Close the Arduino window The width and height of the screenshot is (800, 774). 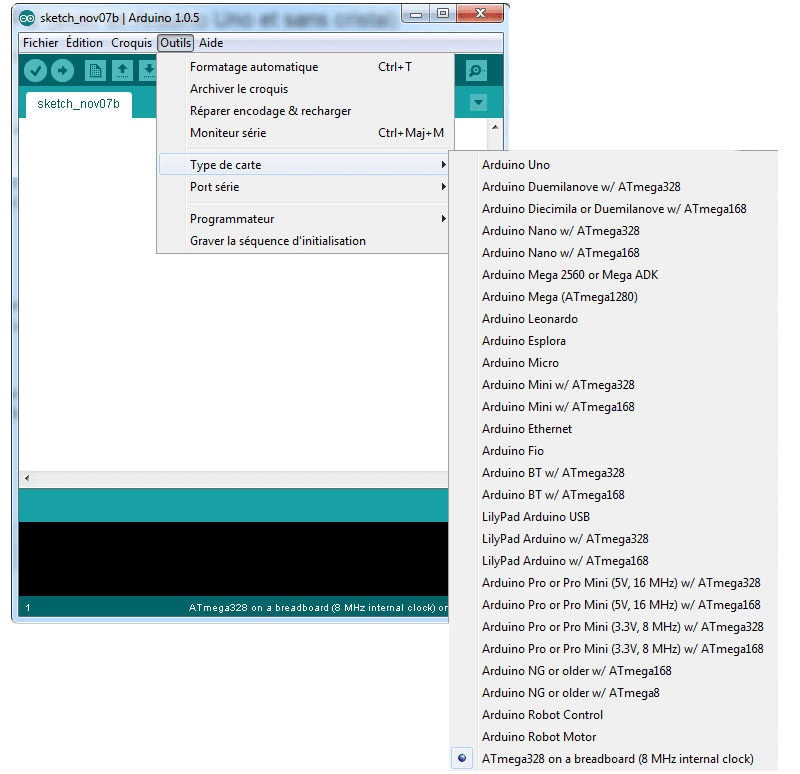point(480,14)
